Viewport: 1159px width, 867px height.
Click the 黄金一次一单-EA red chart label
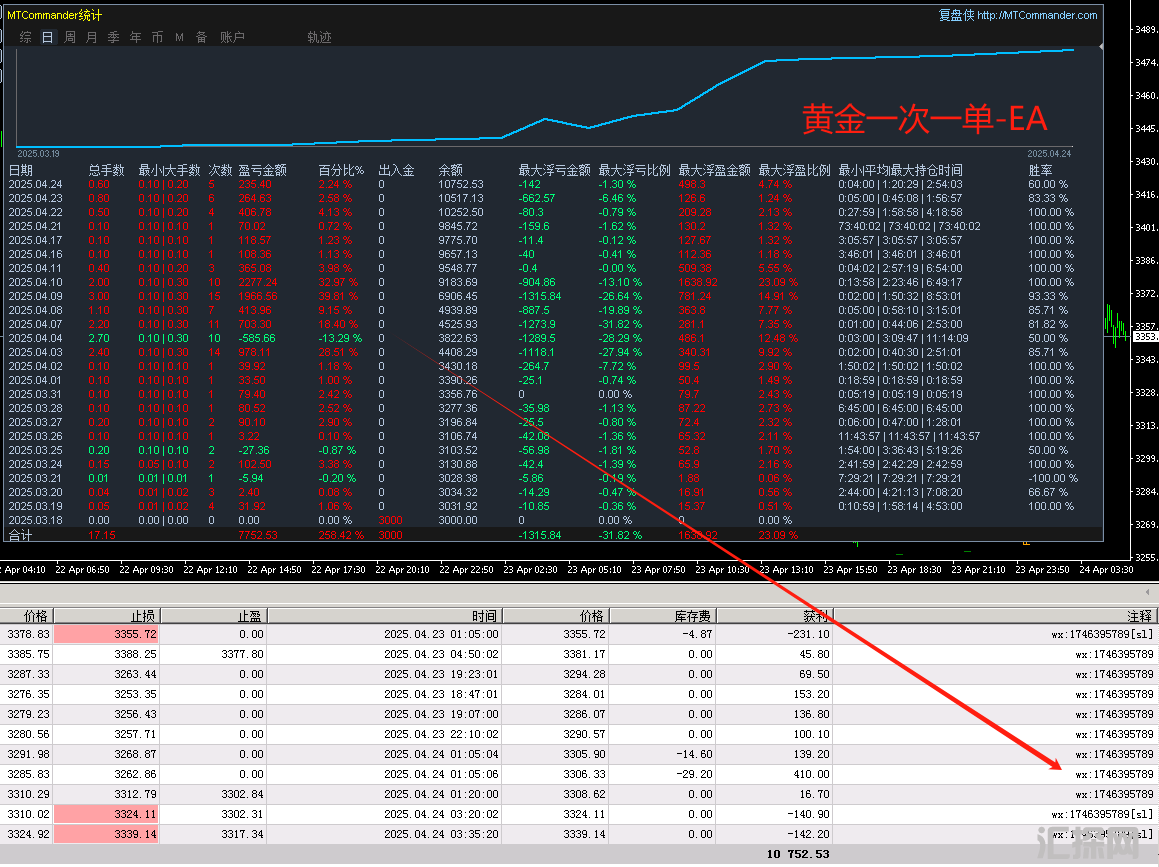click(x=925, y=119)
